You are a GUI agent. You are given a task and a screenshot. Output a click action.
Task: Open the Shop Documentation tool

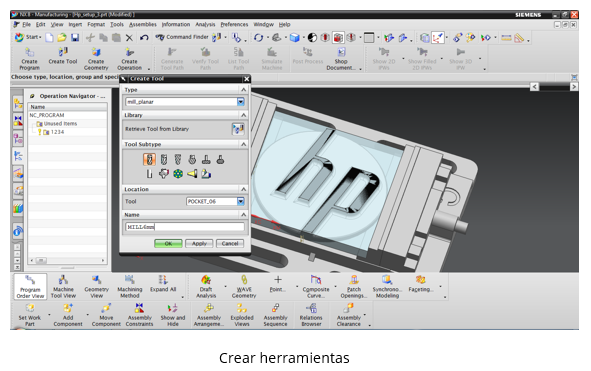(x=341, y=59)
